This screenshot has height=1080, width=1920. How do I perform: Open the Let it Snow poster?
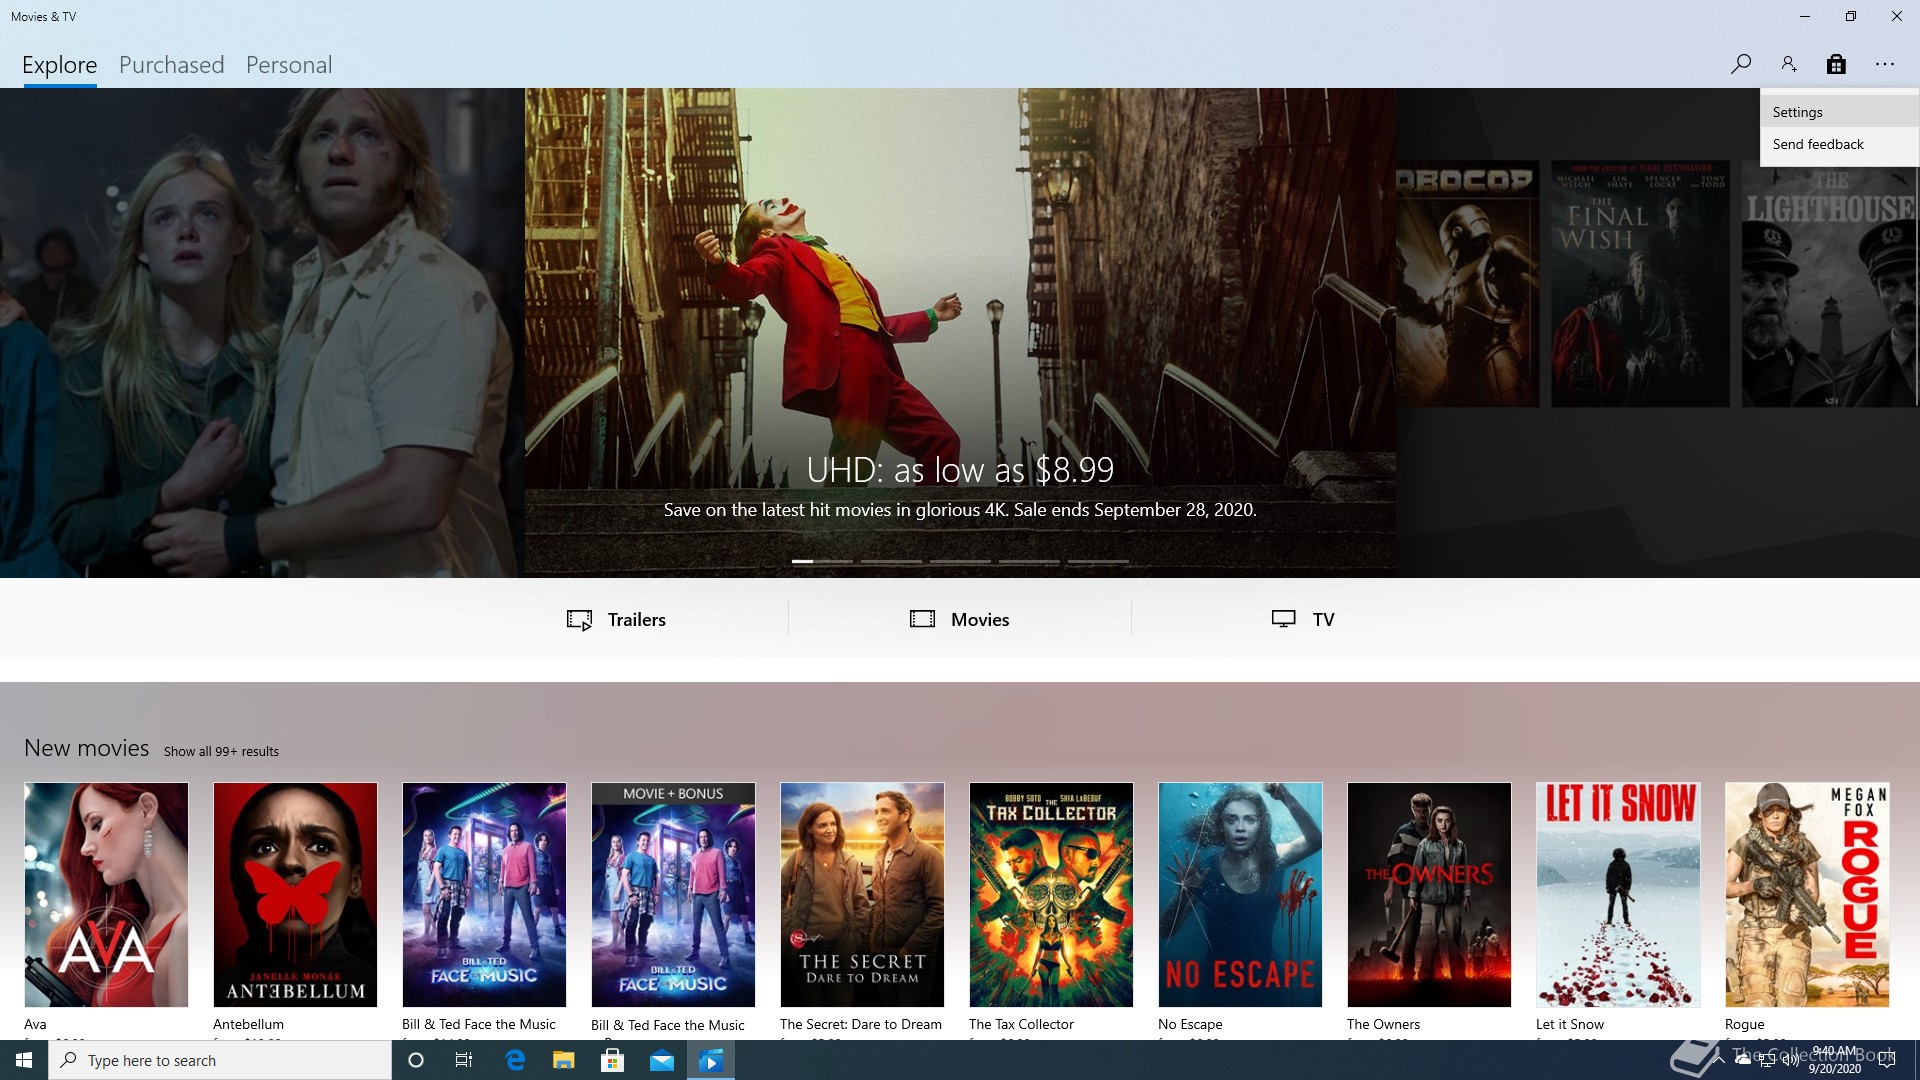(x=1618, y=895)
